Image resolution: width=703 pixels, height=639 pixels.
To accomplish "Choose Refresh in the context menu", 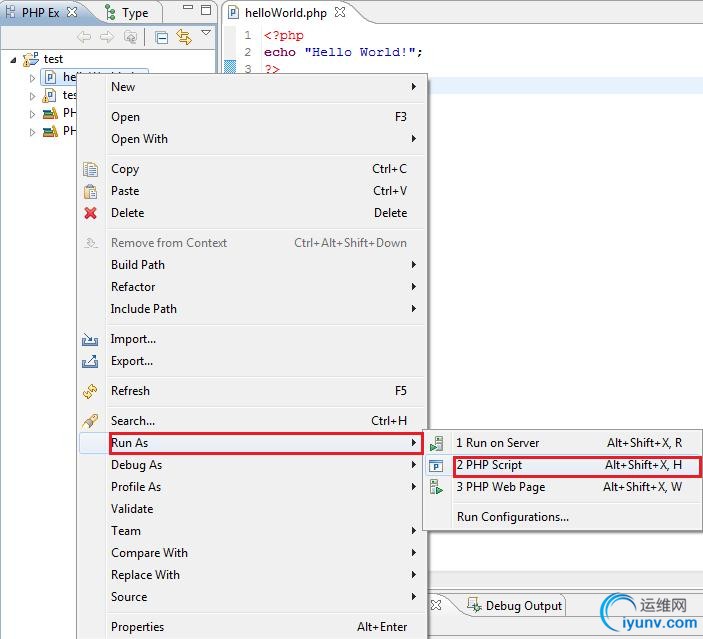I will pos(265,391).
